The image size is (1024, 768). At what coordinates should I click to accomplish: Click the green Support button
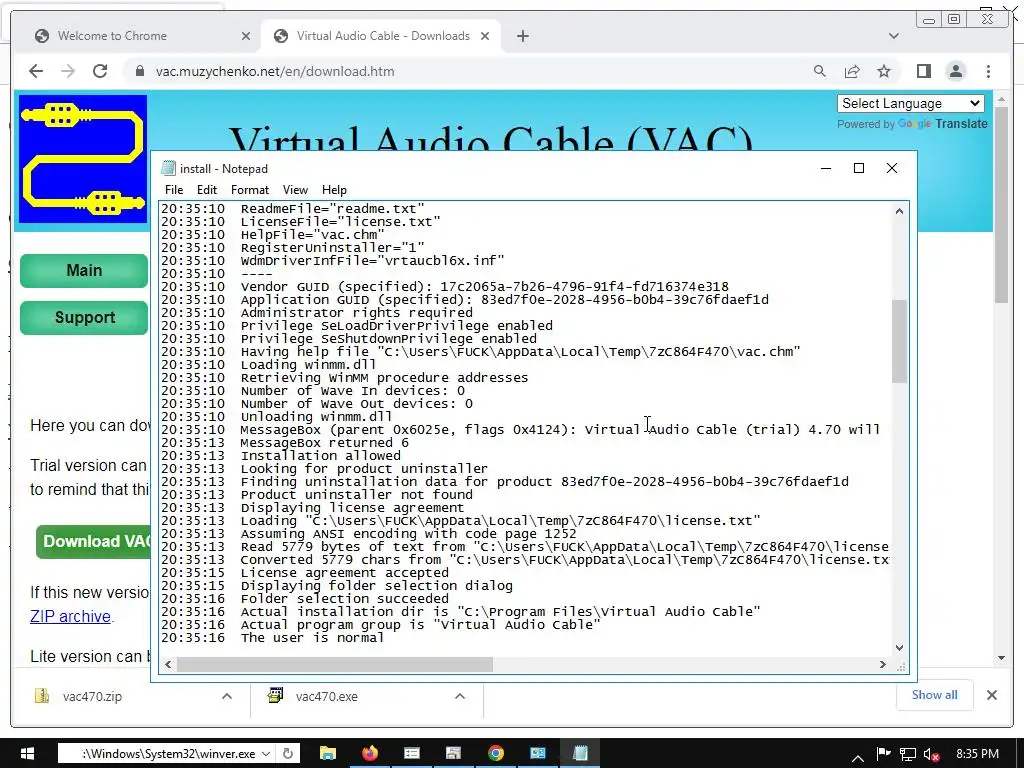(84, 317)
